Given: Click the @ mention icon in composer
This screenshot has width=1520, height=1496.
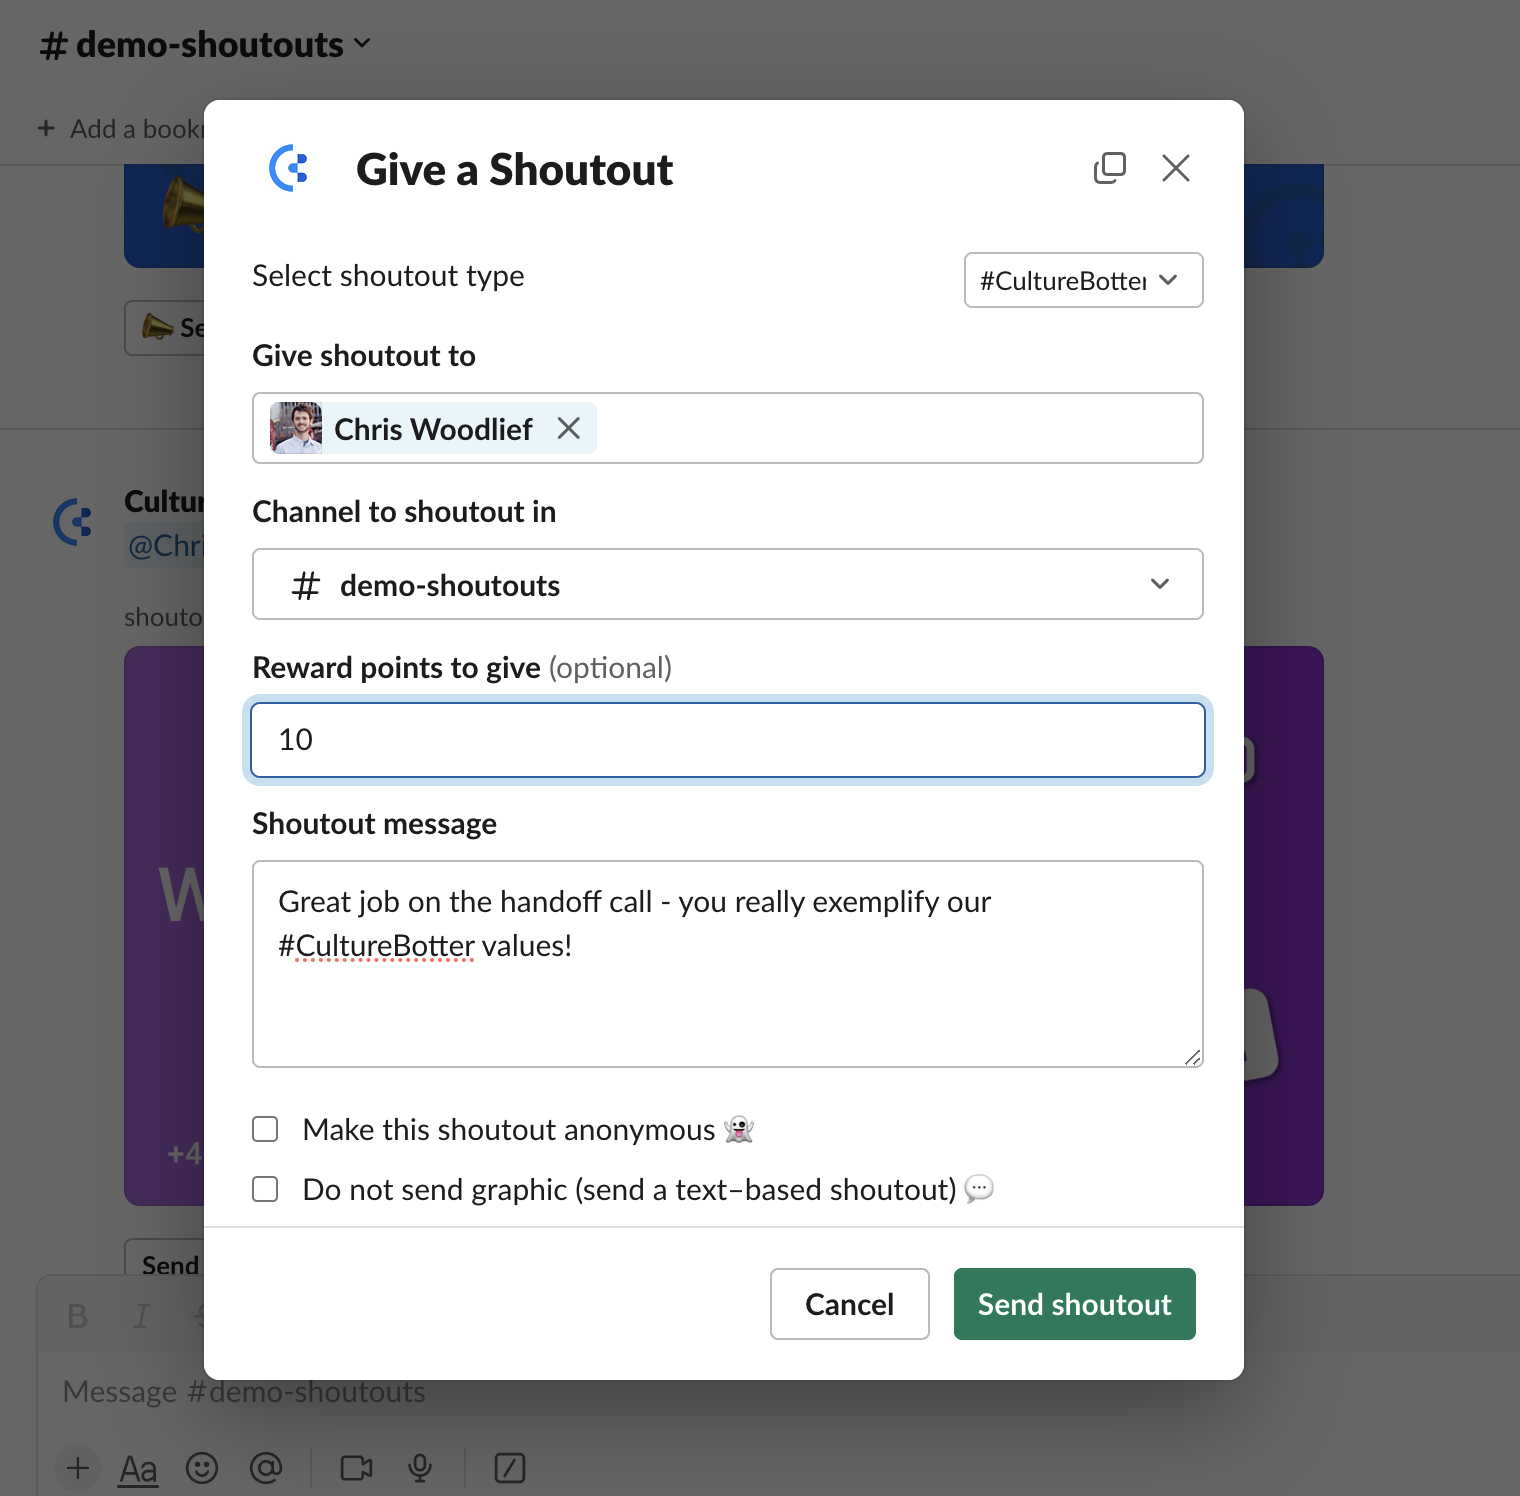Looking at the screenshot, I should pyautogui.click(x=266, y=1468).
